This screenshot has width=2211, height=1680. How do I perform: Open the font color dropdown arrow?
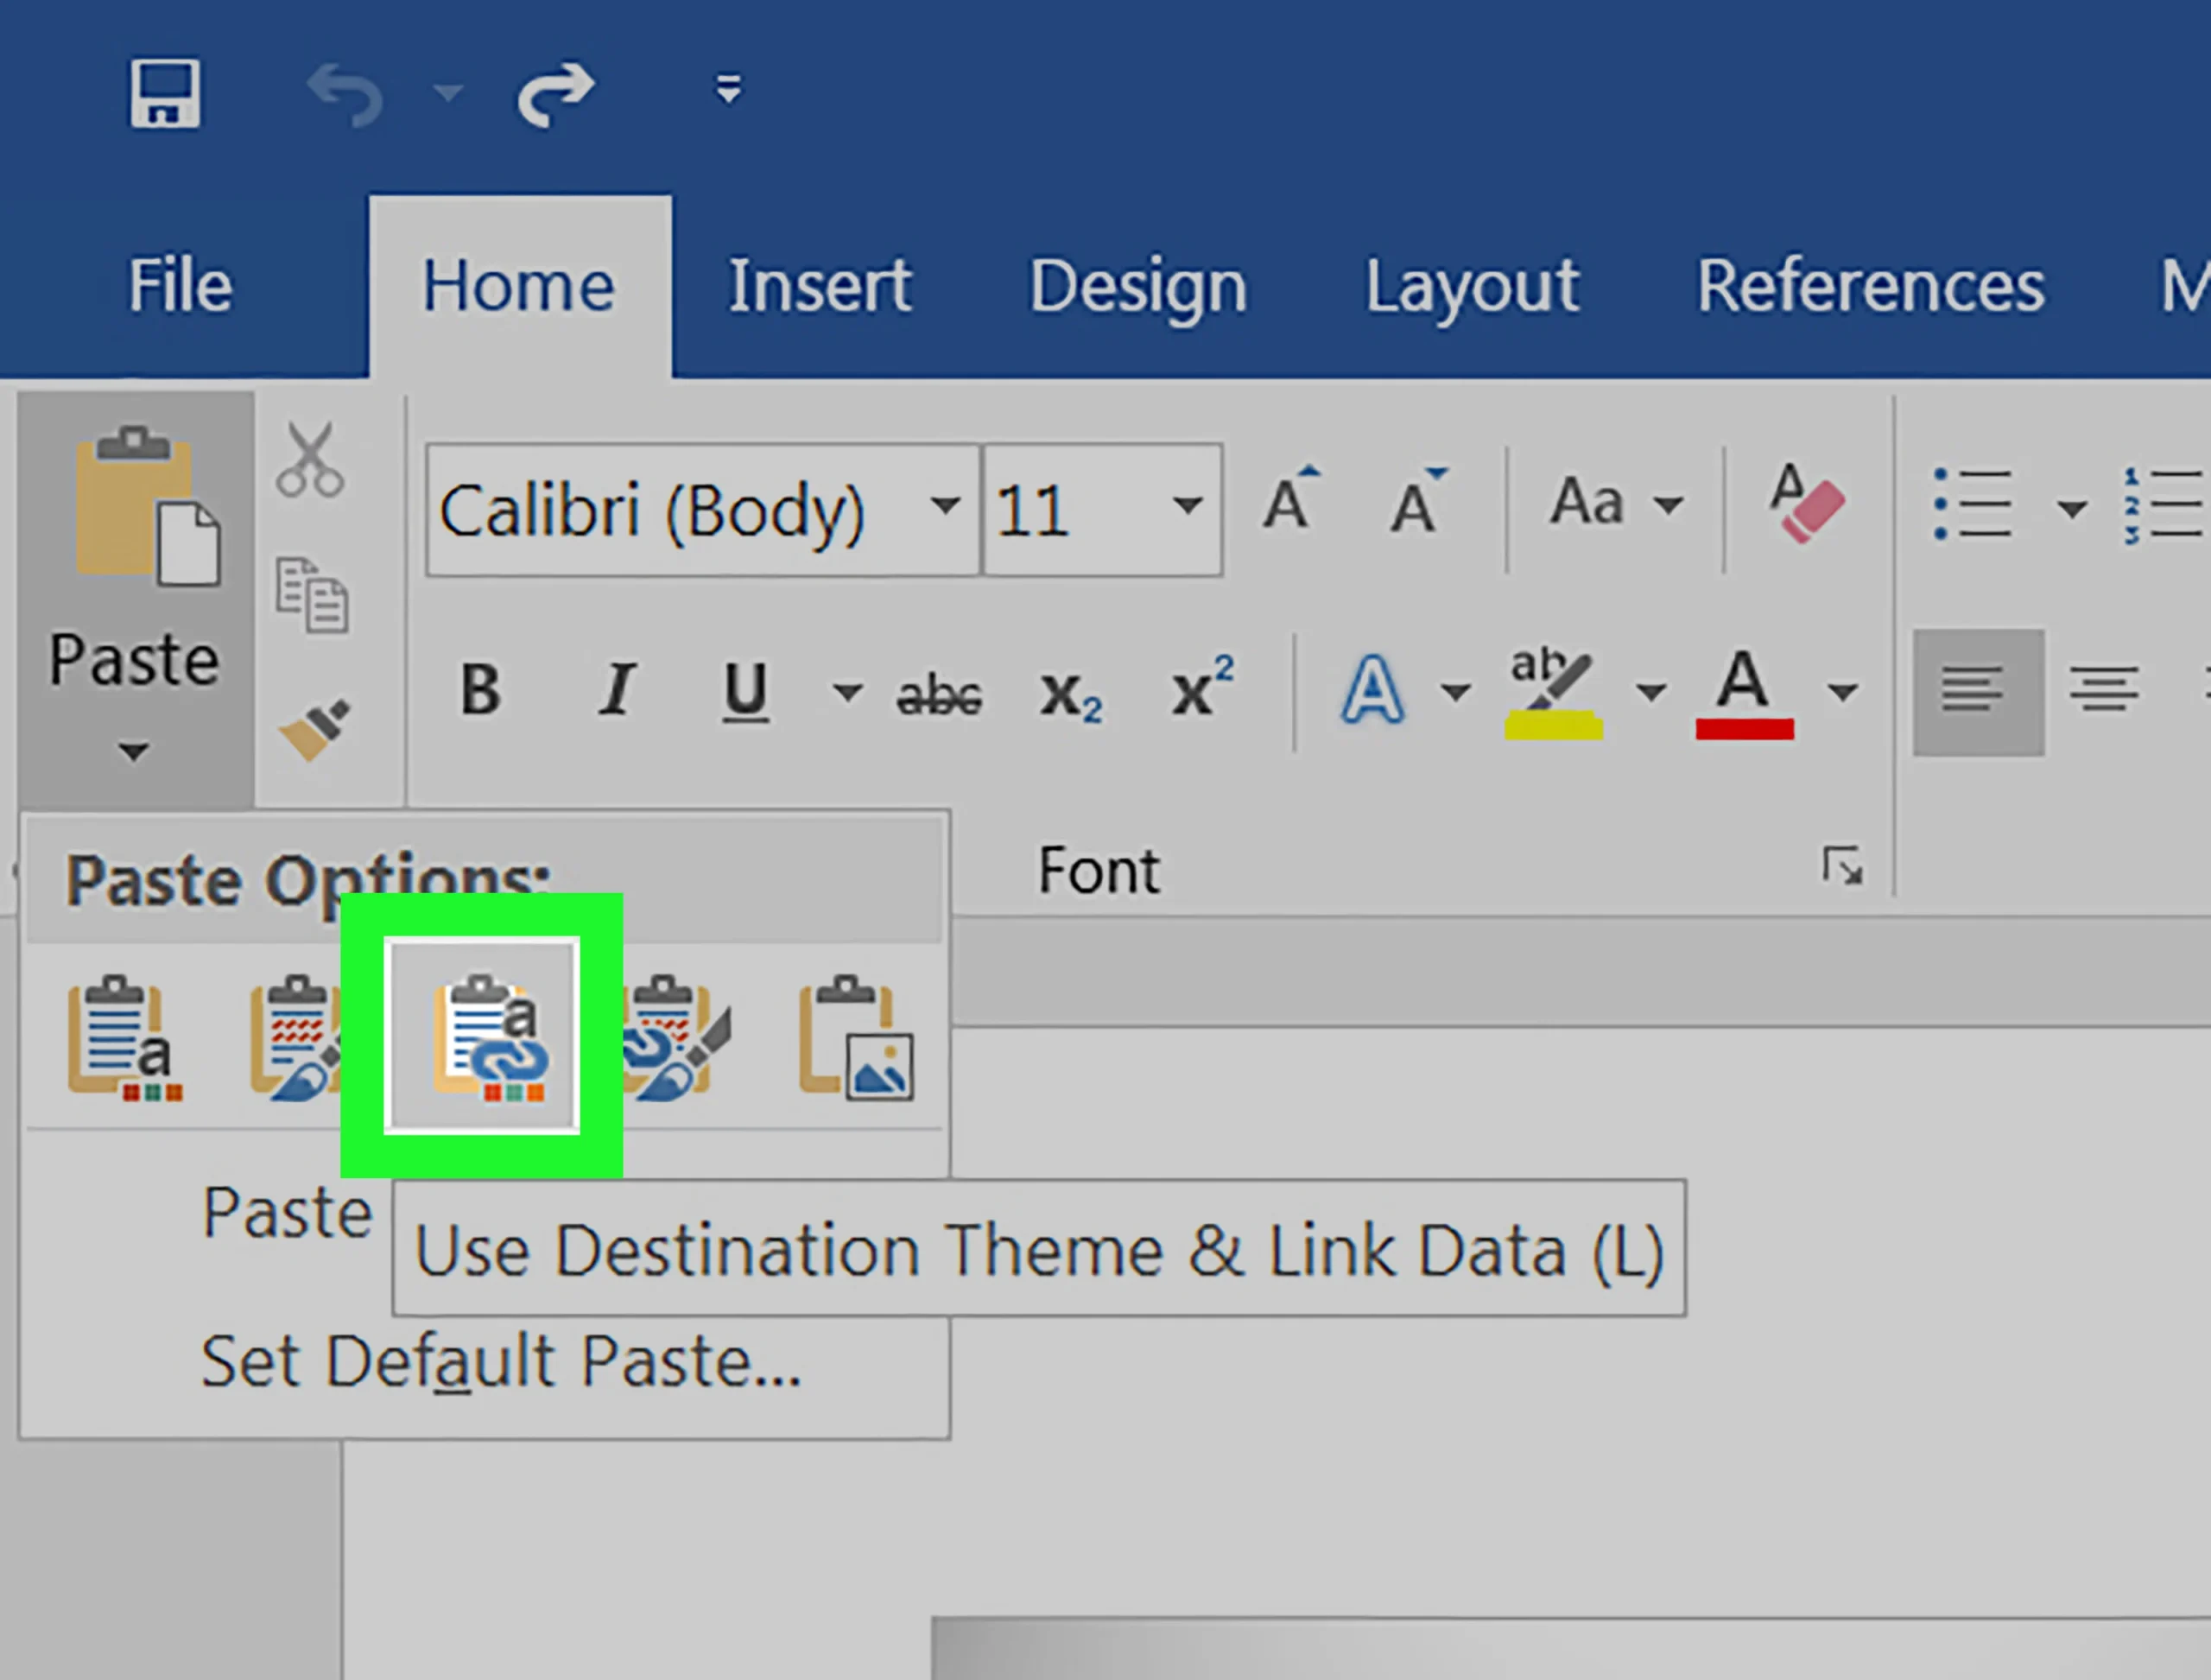click(x=1843, y=691)
